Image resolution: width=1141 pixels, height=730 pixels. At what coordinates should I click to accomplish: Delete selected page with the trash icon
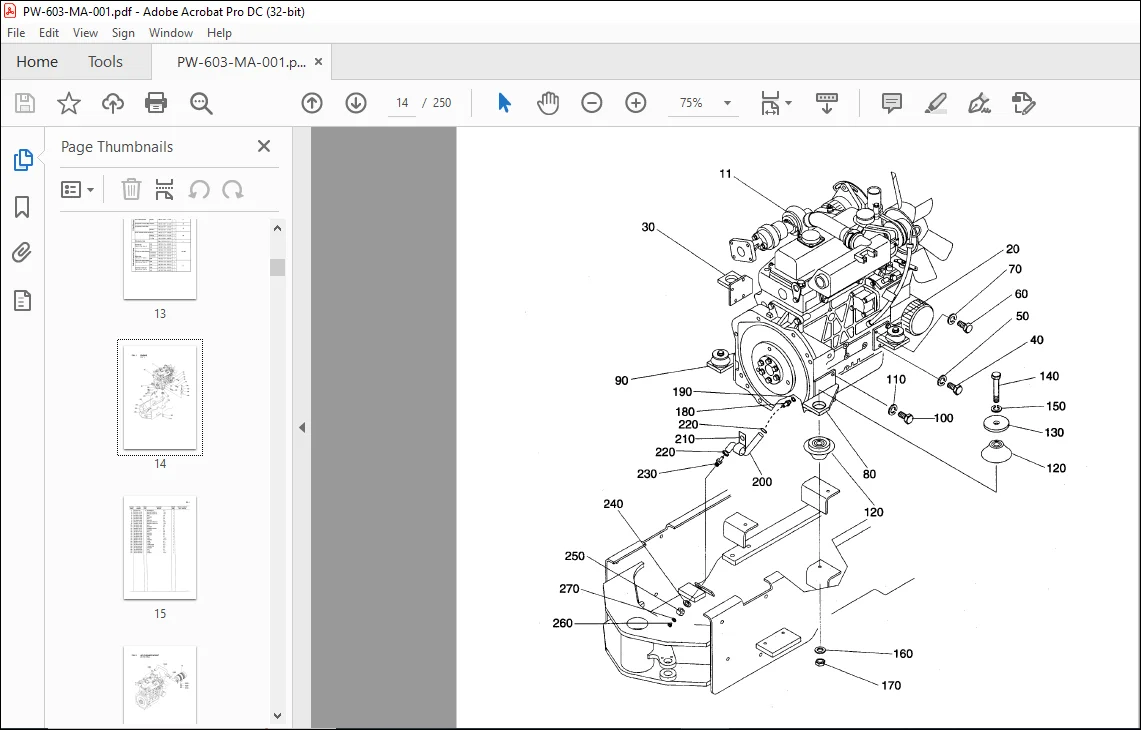click(x=131, y=190)
